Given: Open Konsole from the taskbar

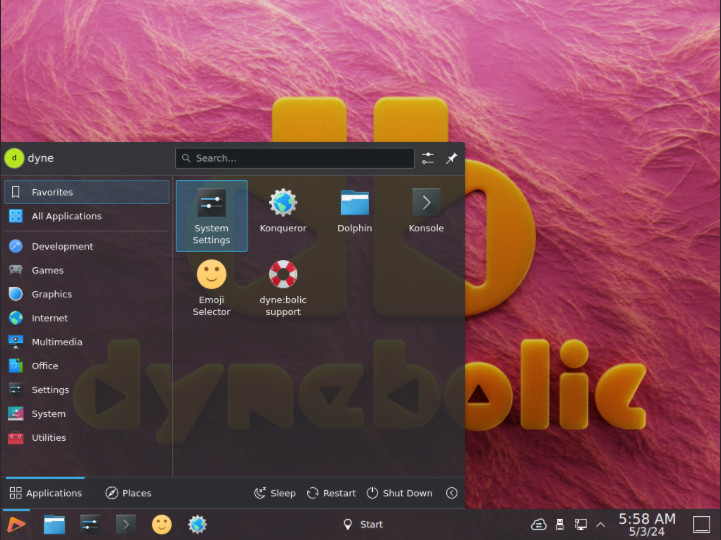Looking at the screenshot, I should pyautogui.click(x=126, y=524).
